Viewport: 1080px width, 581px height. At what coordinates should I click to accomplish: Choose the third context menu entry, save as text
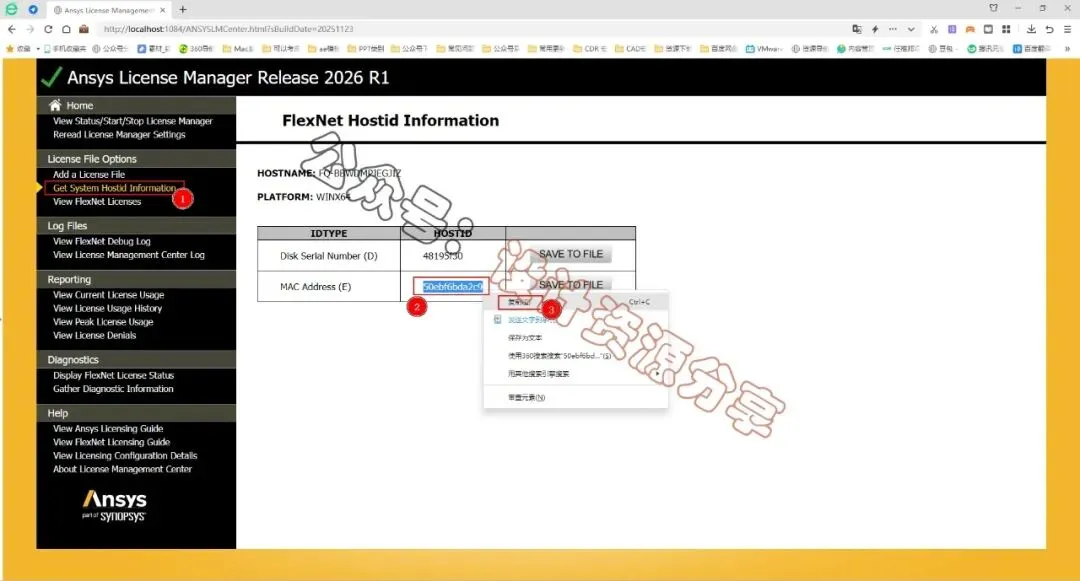click(576, 338)
